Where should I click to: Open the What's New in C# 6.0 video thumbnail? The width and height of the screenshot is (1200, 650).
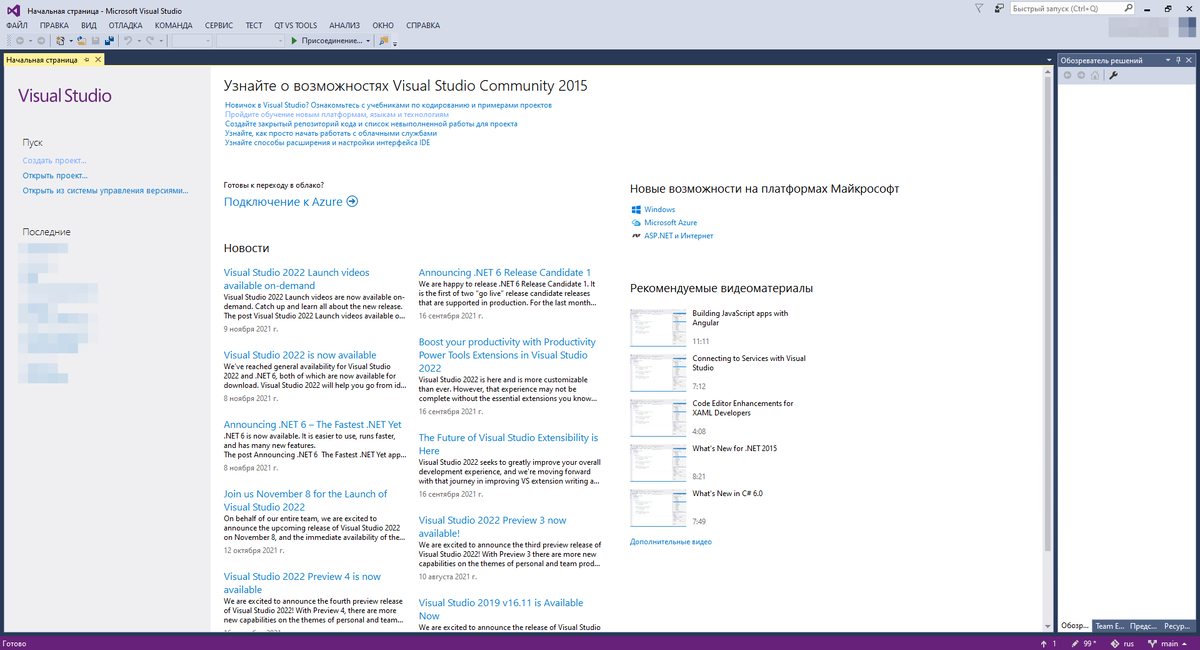coord(658,507)
